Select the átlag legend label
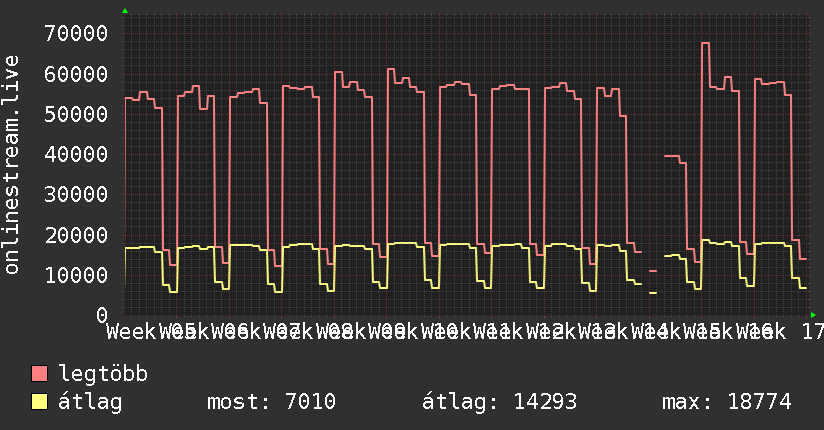824x430 pixels. point(90,402)
